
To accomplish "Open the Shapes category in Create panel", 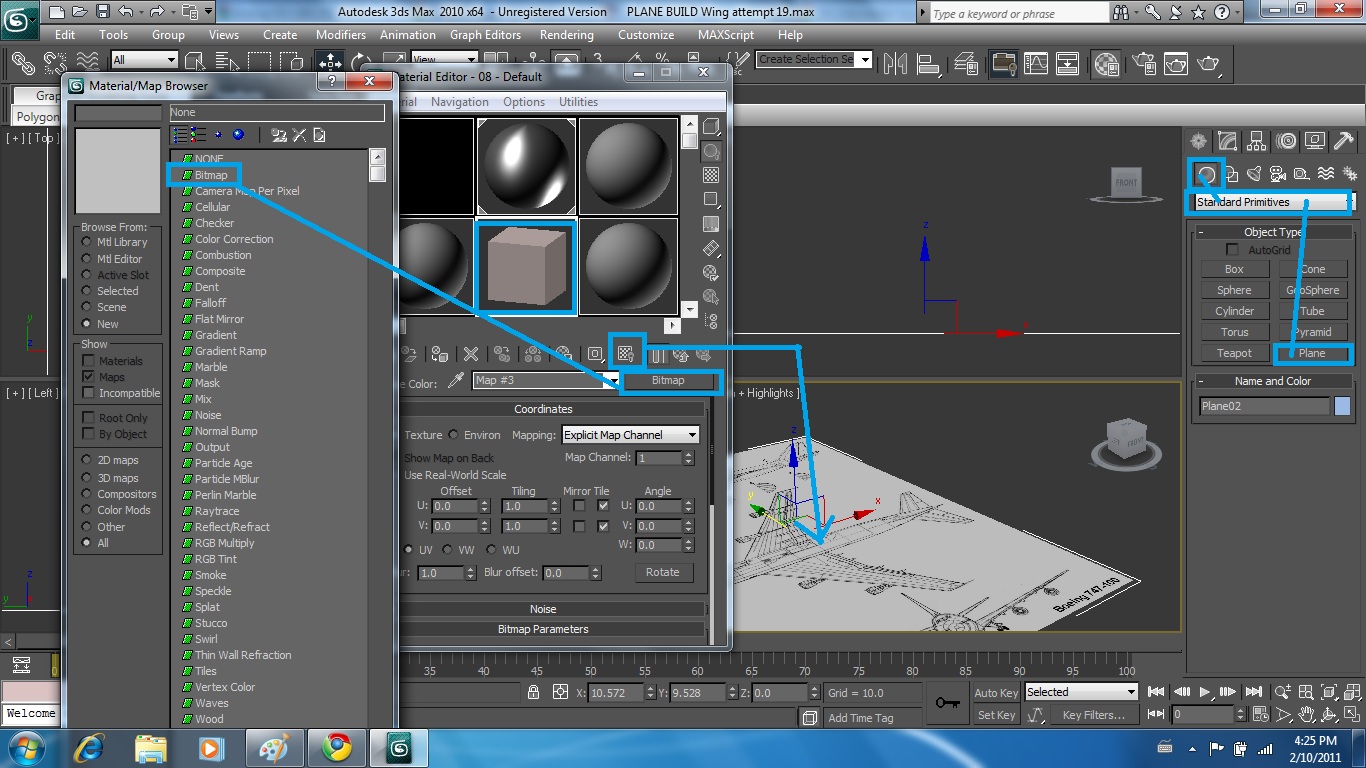I will click(1231, 173).
